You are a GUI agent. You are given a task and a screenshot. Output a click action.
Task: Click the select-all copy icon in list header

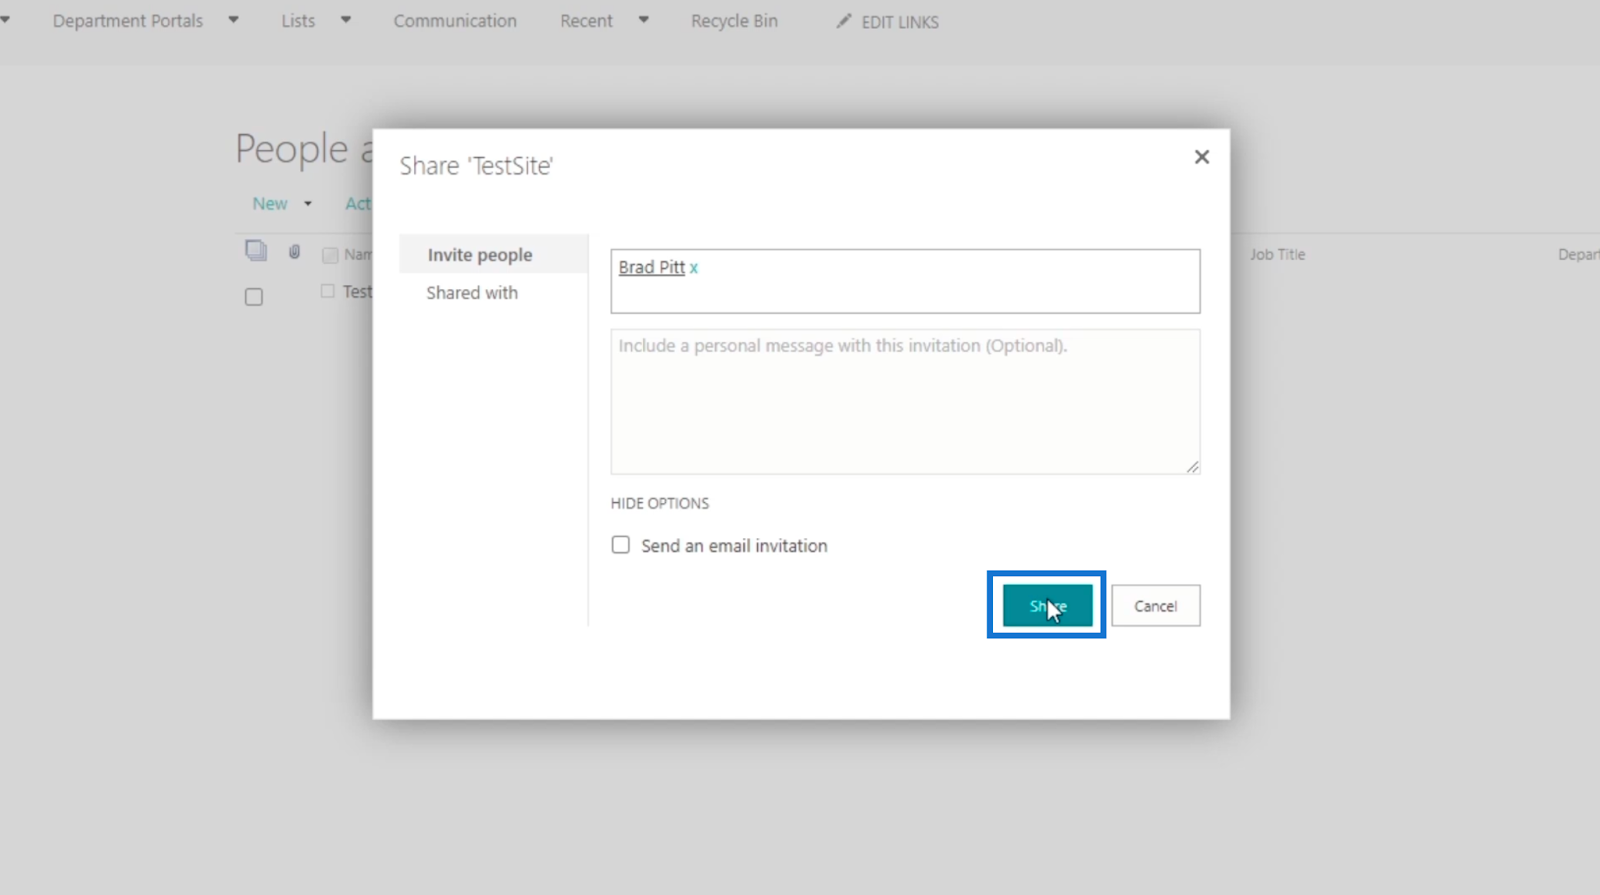(x=256, y=251)
